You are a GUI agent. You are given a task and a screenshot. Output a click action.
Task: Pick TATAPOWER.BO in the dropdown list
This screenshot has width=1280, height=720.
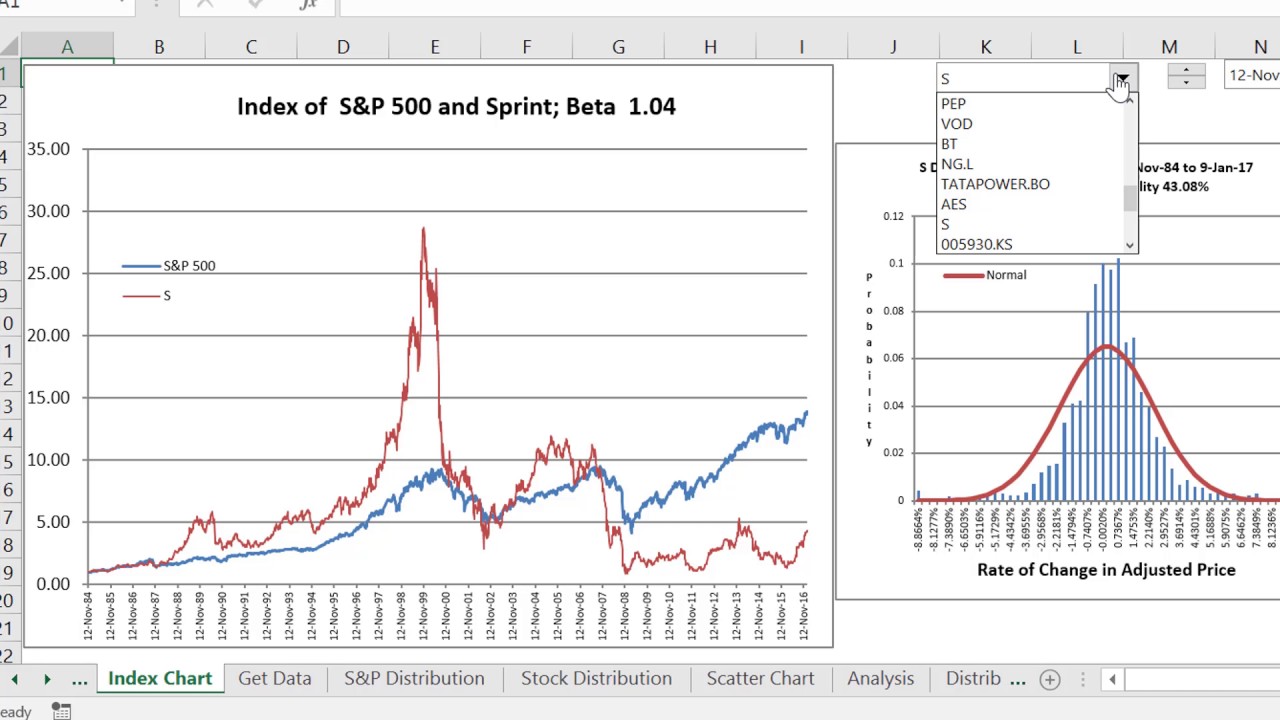[1030, 184]
